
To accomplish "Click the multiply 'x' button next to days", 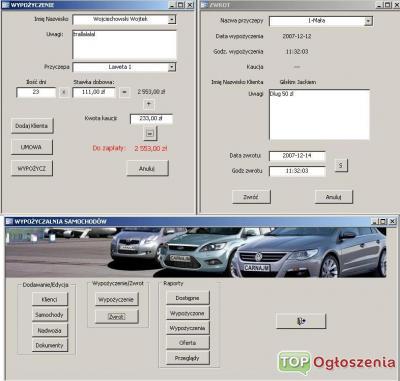I will pyautogui.click(x=64, y=92).
